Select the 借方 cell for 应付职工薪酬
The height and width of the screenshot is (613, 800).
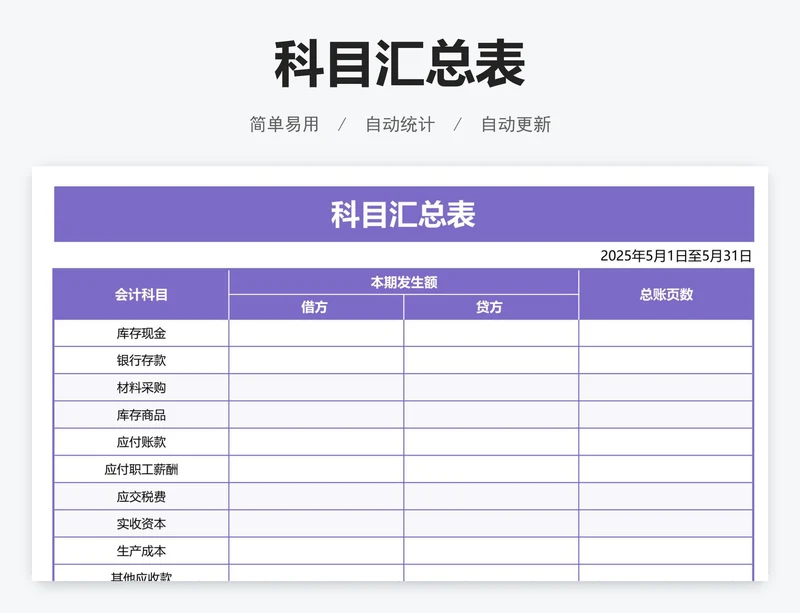click(x=316, y=469)
